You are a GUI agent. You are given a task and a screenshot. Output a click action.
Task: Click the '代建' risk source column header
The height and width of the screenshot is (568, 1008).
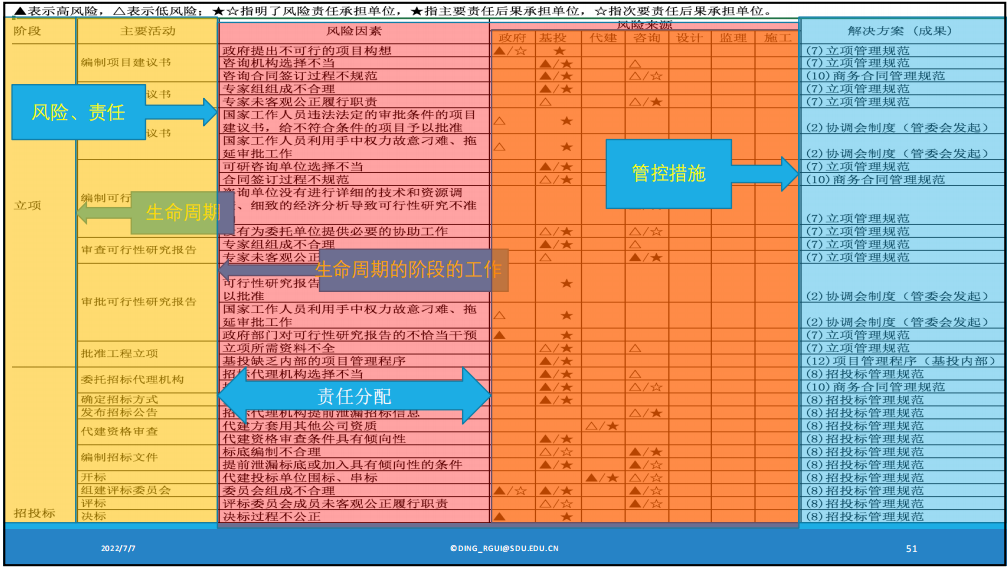[x=603, y=38]
